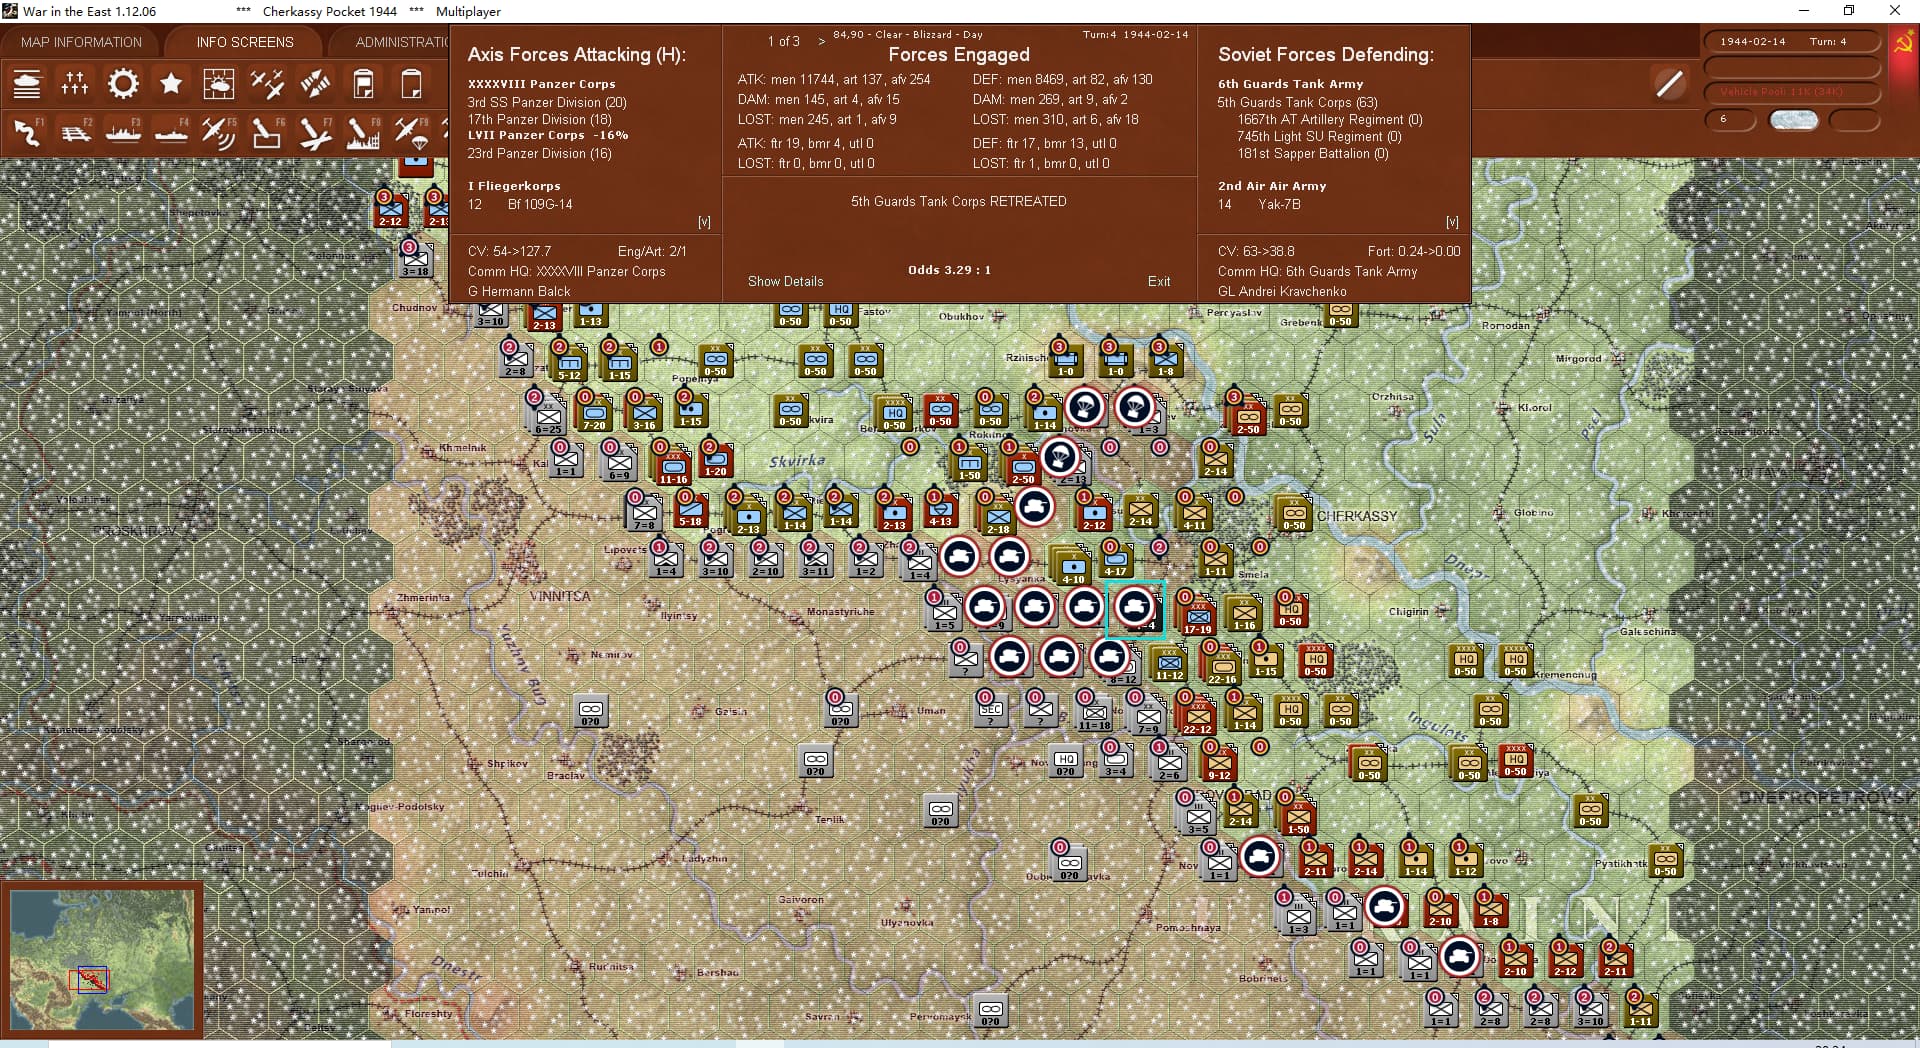Click the 23rd Panzer Division entry
1920x1048 pixels.
point(539,153)
